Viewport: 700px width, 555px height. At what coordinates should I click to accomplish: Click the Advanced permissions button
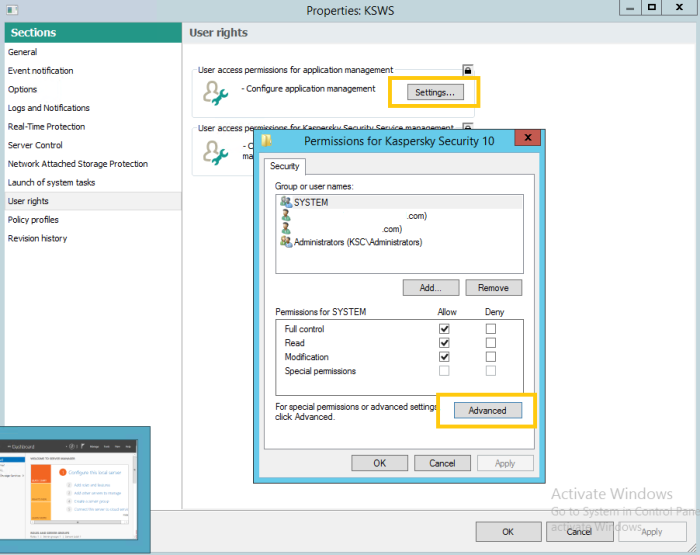[488, 410]
